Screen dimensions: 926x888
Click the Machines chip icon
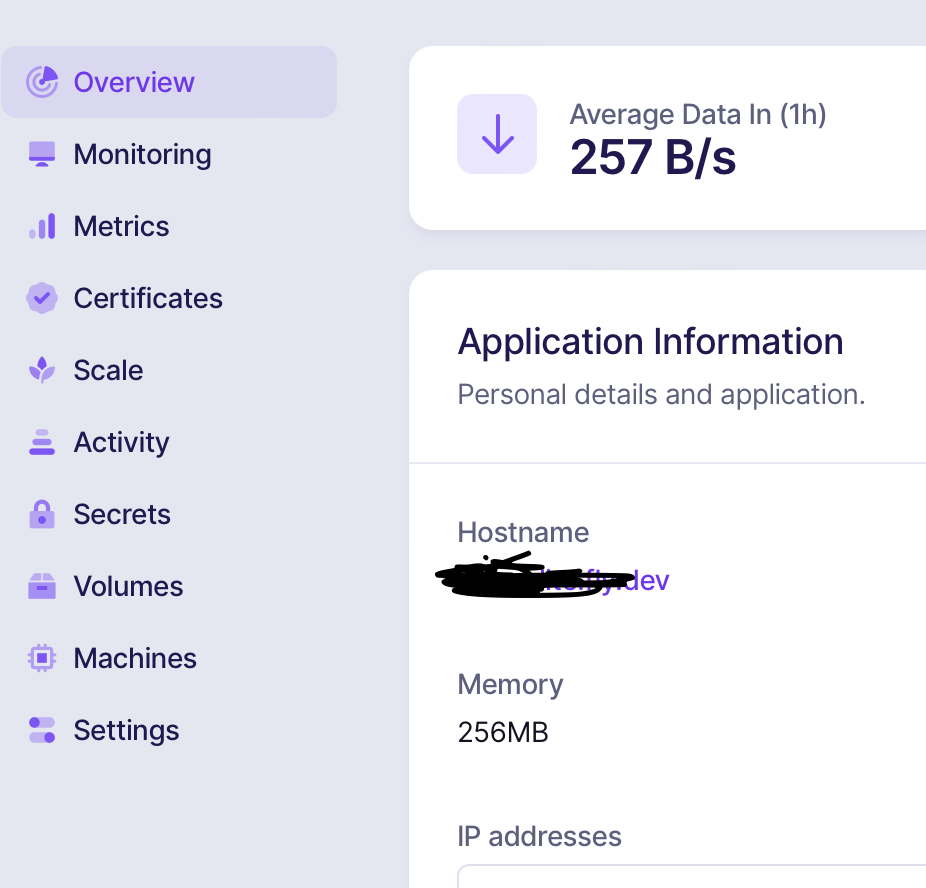point(42,658)
